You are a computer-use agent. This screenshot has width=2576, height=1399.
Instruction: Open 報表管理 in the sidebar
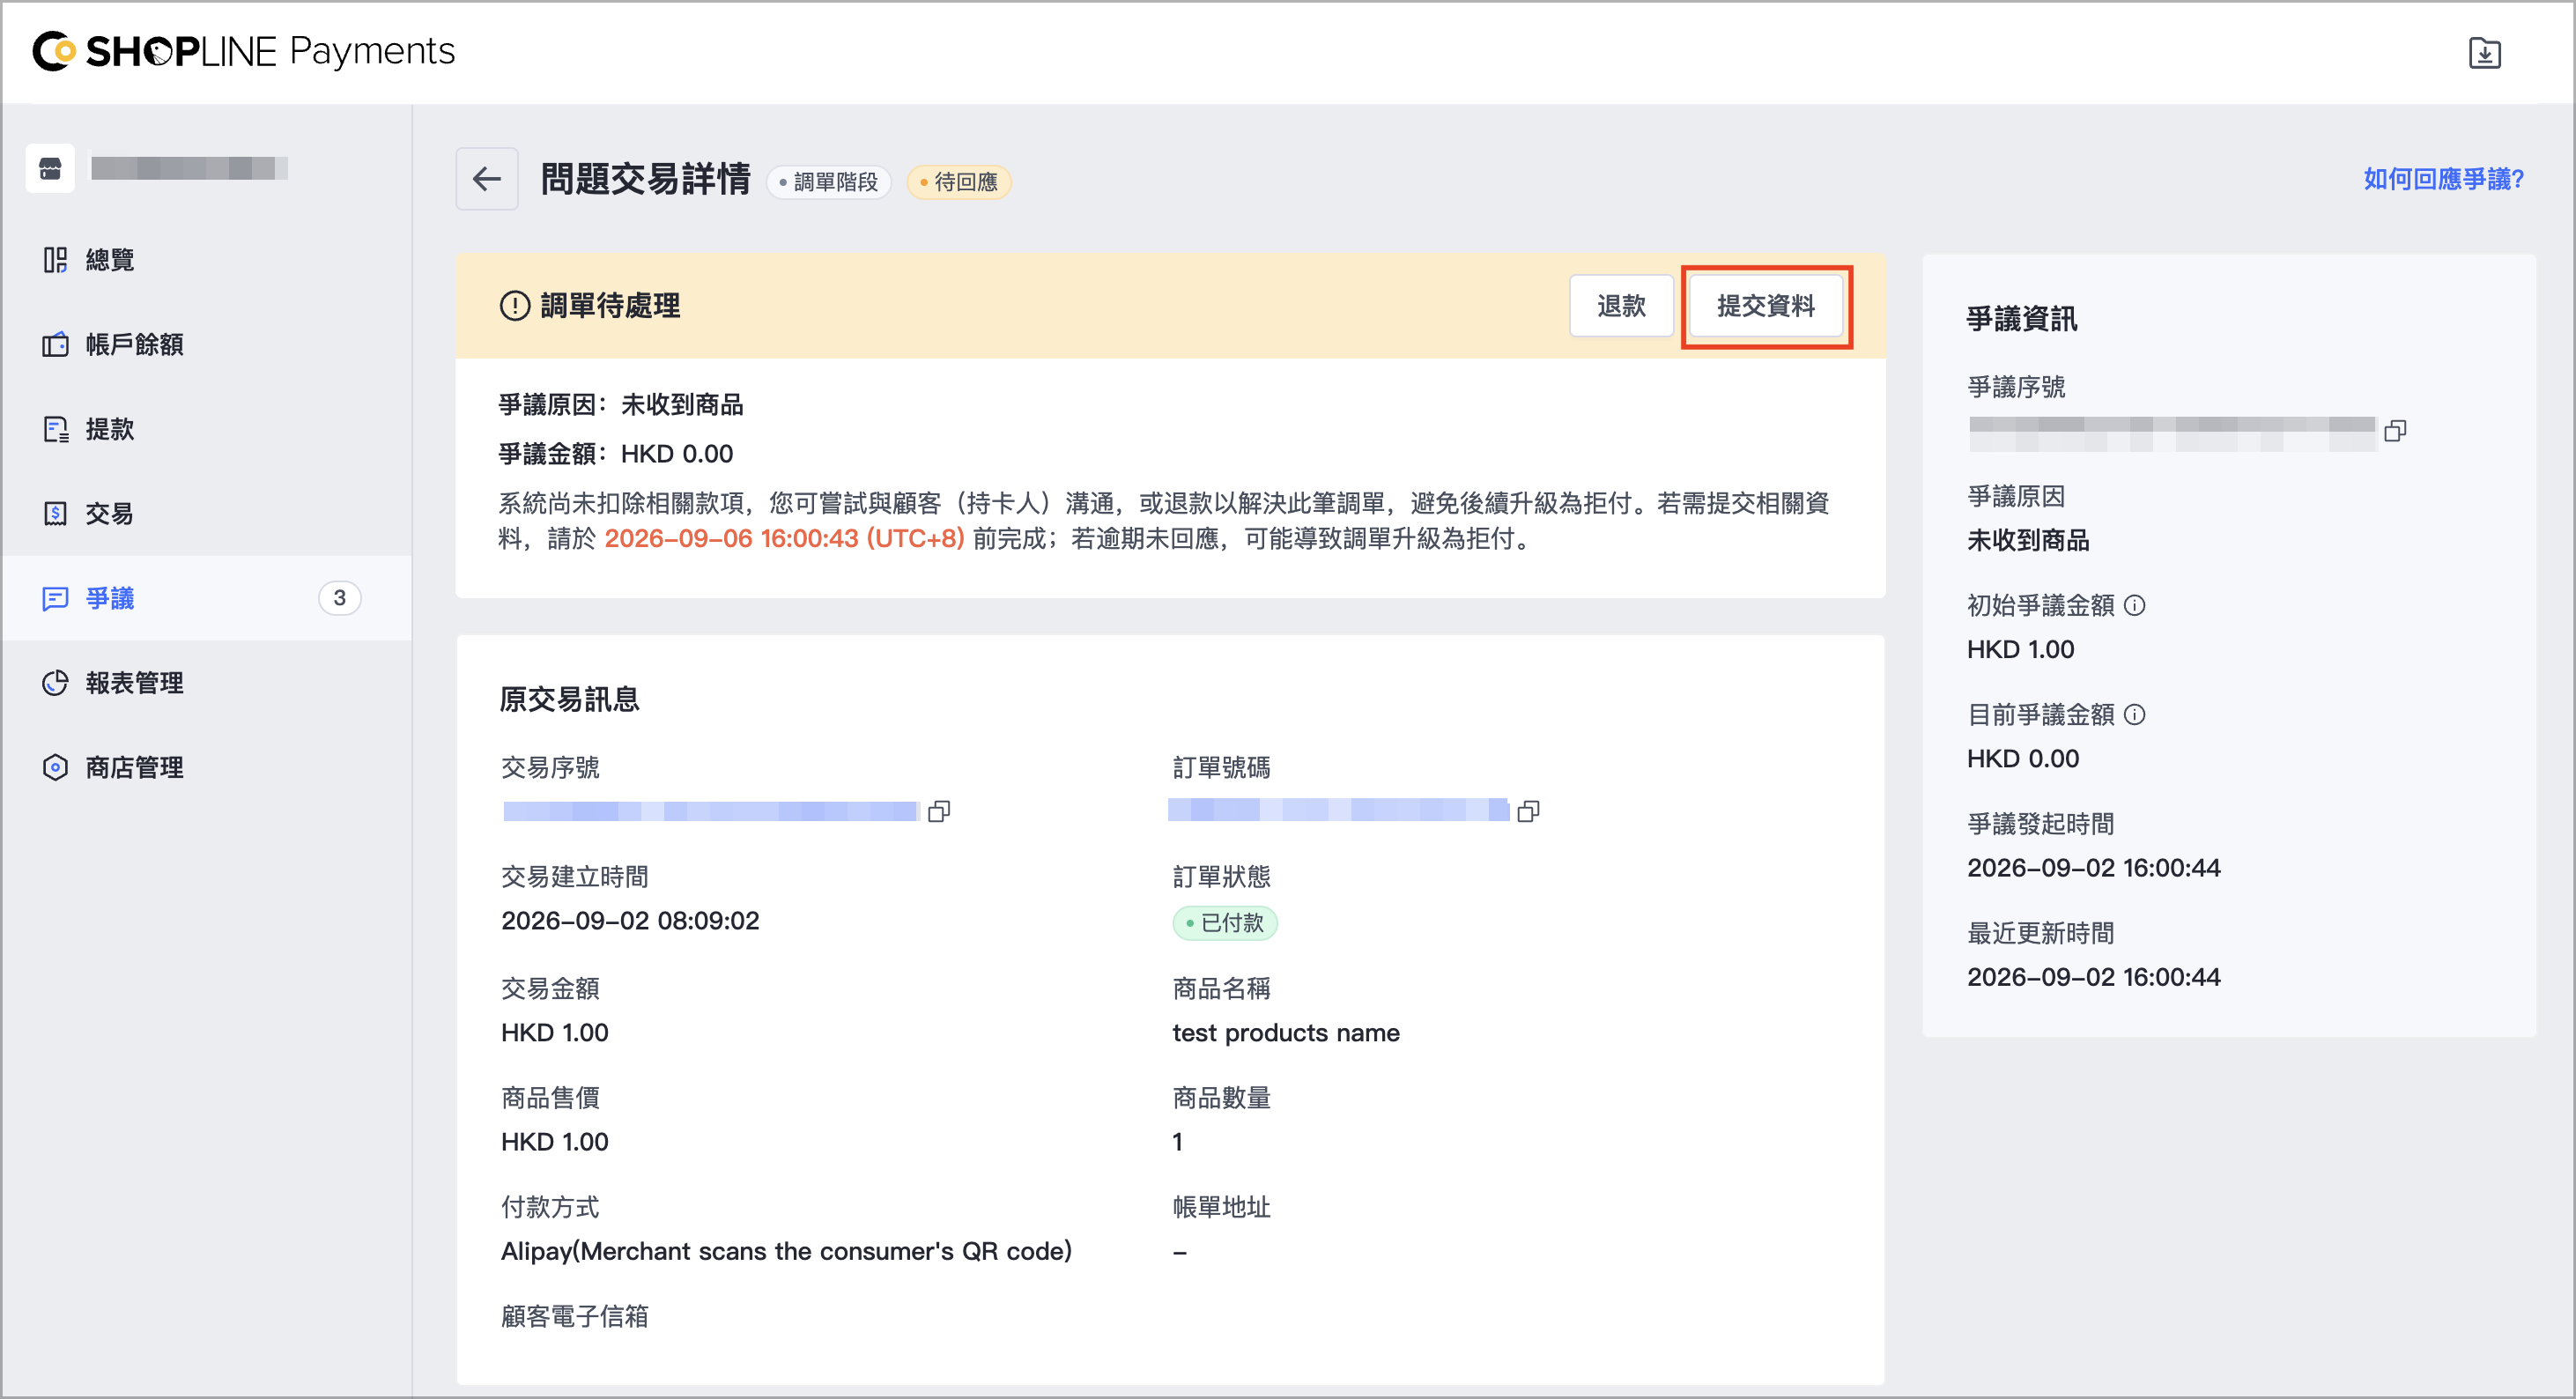click(x=206, y=683)
